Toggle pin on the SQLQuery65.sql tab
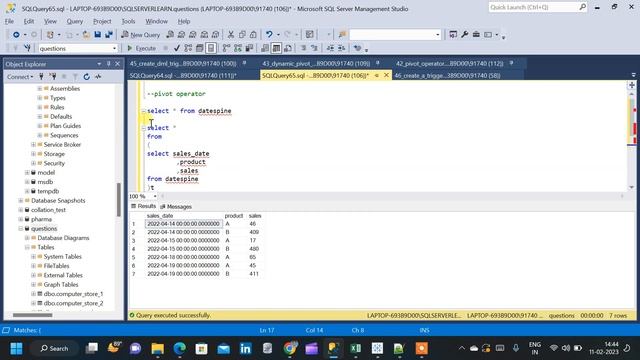640x360 pixels. point(376,76)
